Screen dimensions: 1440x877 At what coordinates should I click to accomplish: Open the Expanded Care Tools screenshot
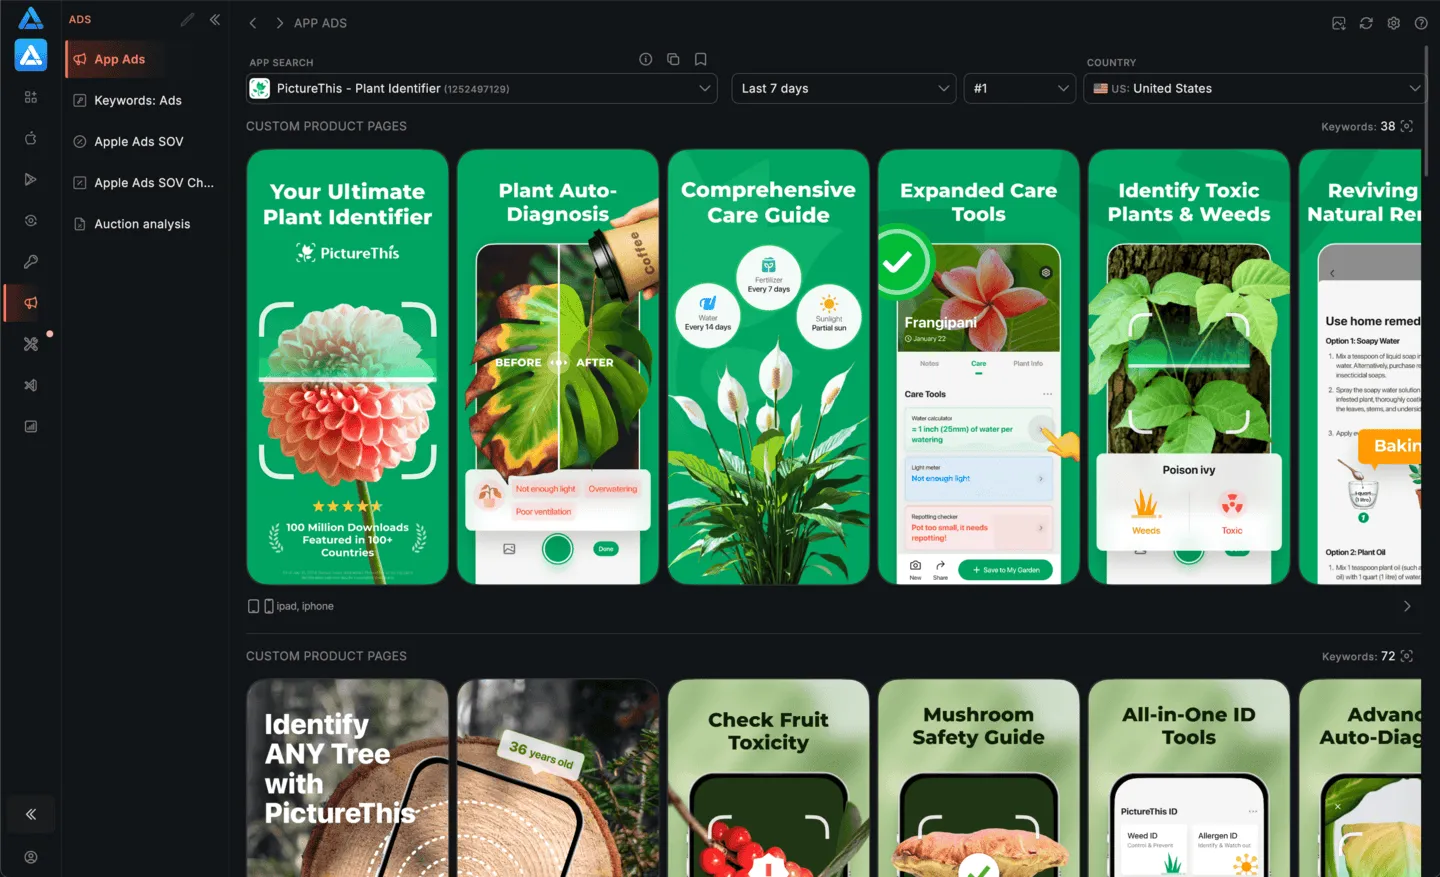point(979,367)
